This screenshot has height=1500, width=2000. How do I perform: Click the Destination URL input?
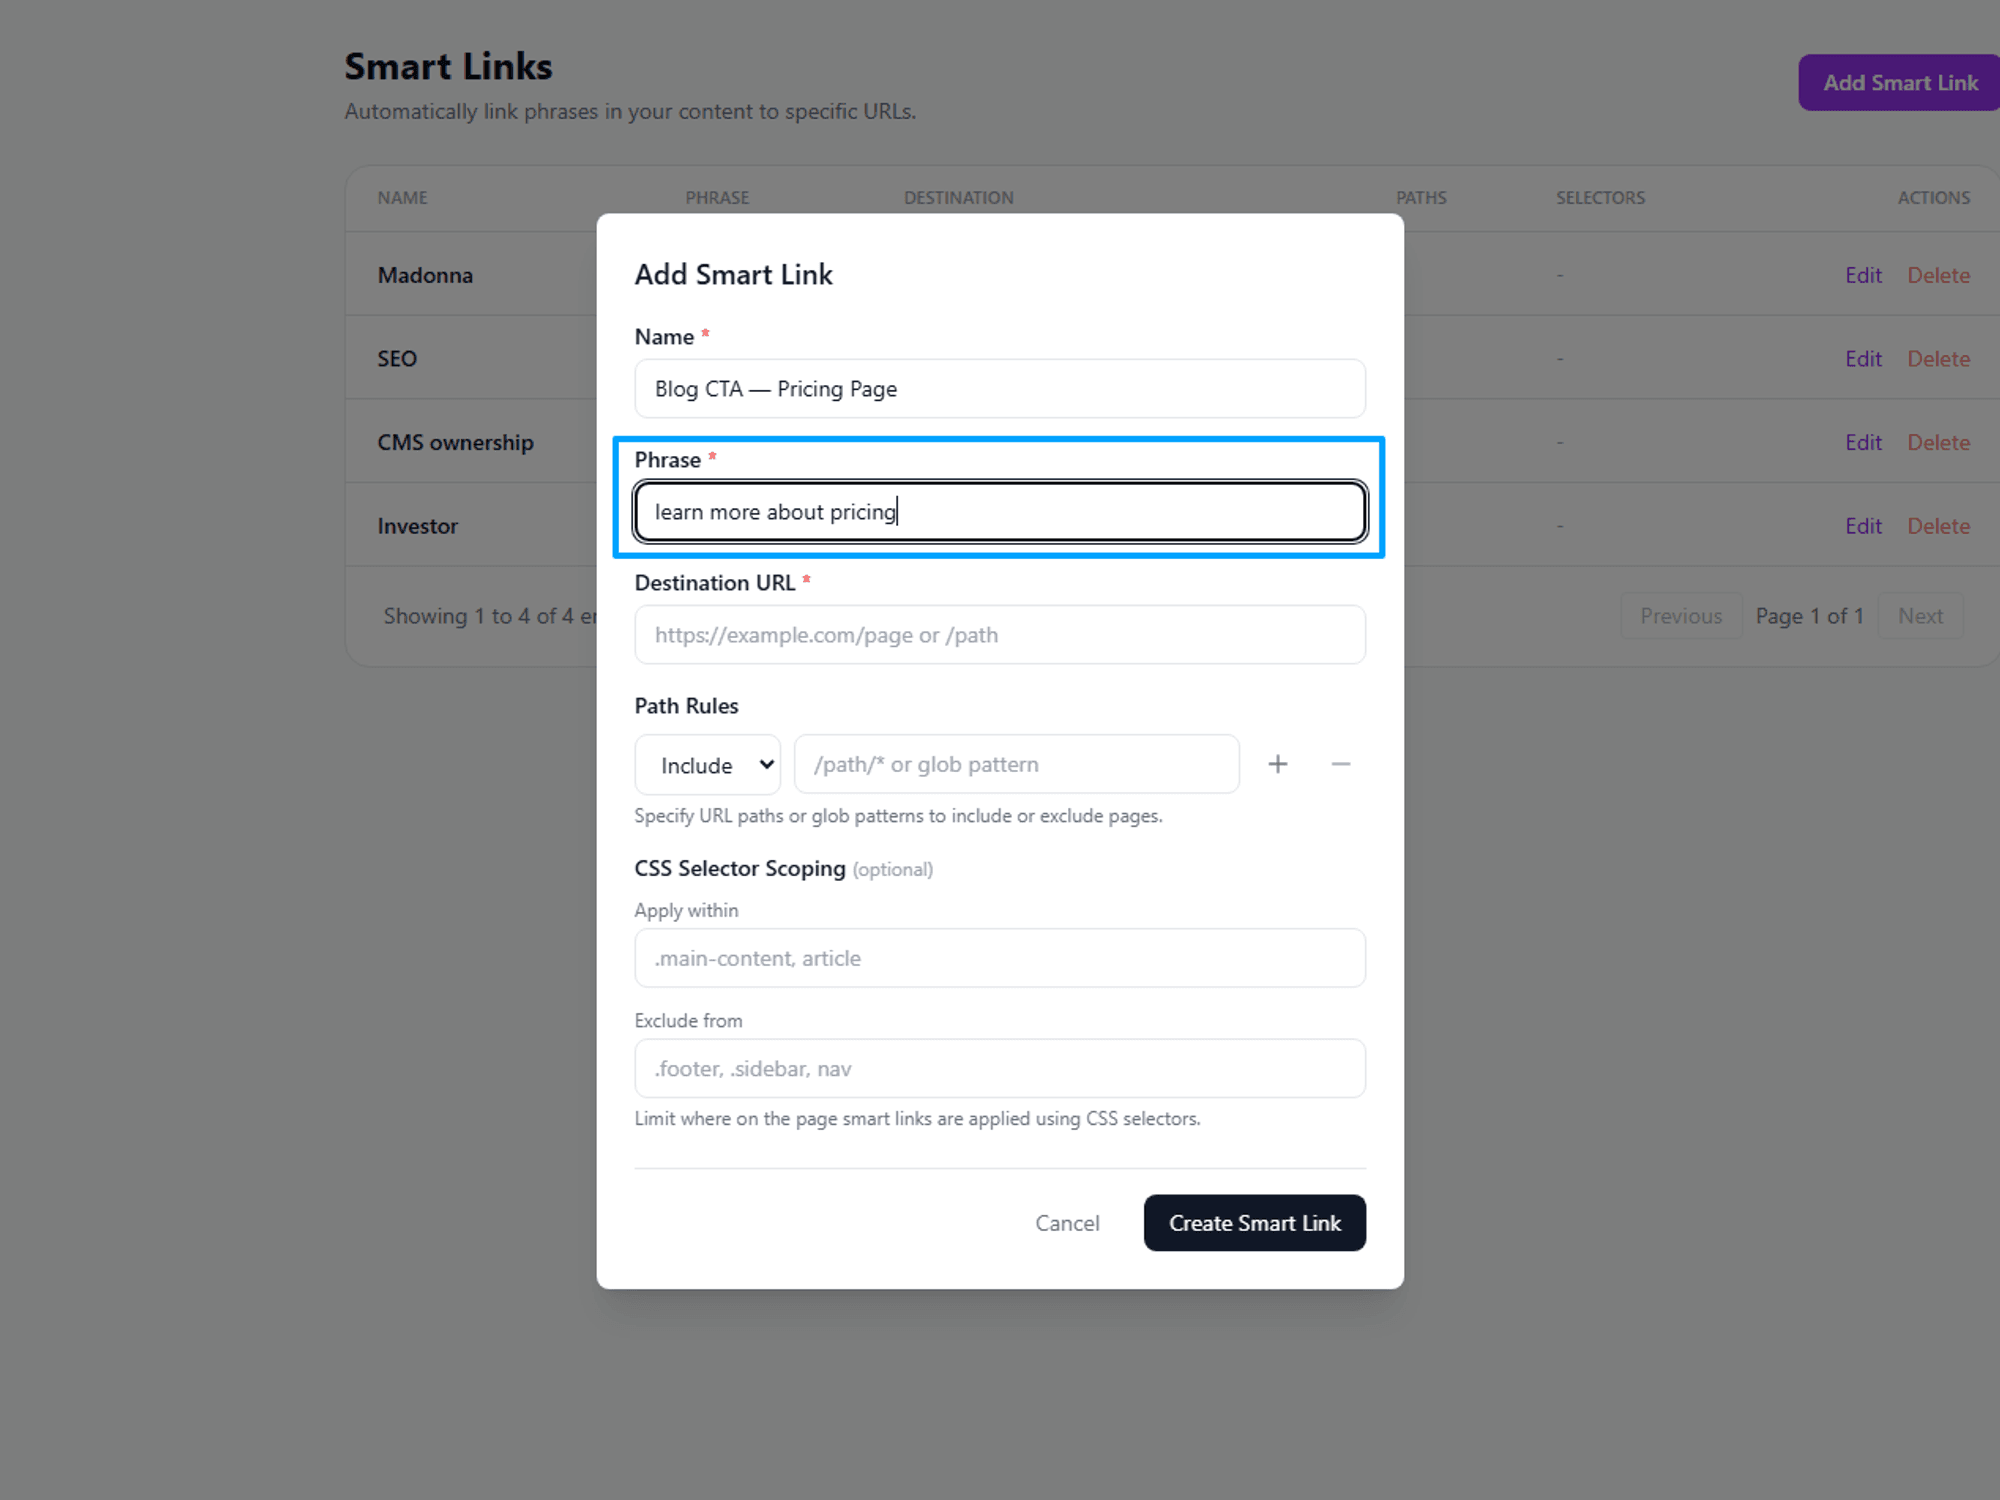pyautogui.click(x=999, y=634)
